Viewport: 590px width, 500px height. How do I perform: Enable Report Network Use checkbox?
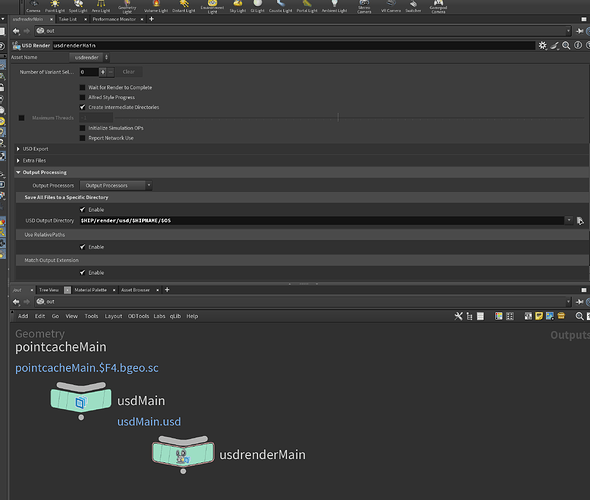[x=82, y=138]
